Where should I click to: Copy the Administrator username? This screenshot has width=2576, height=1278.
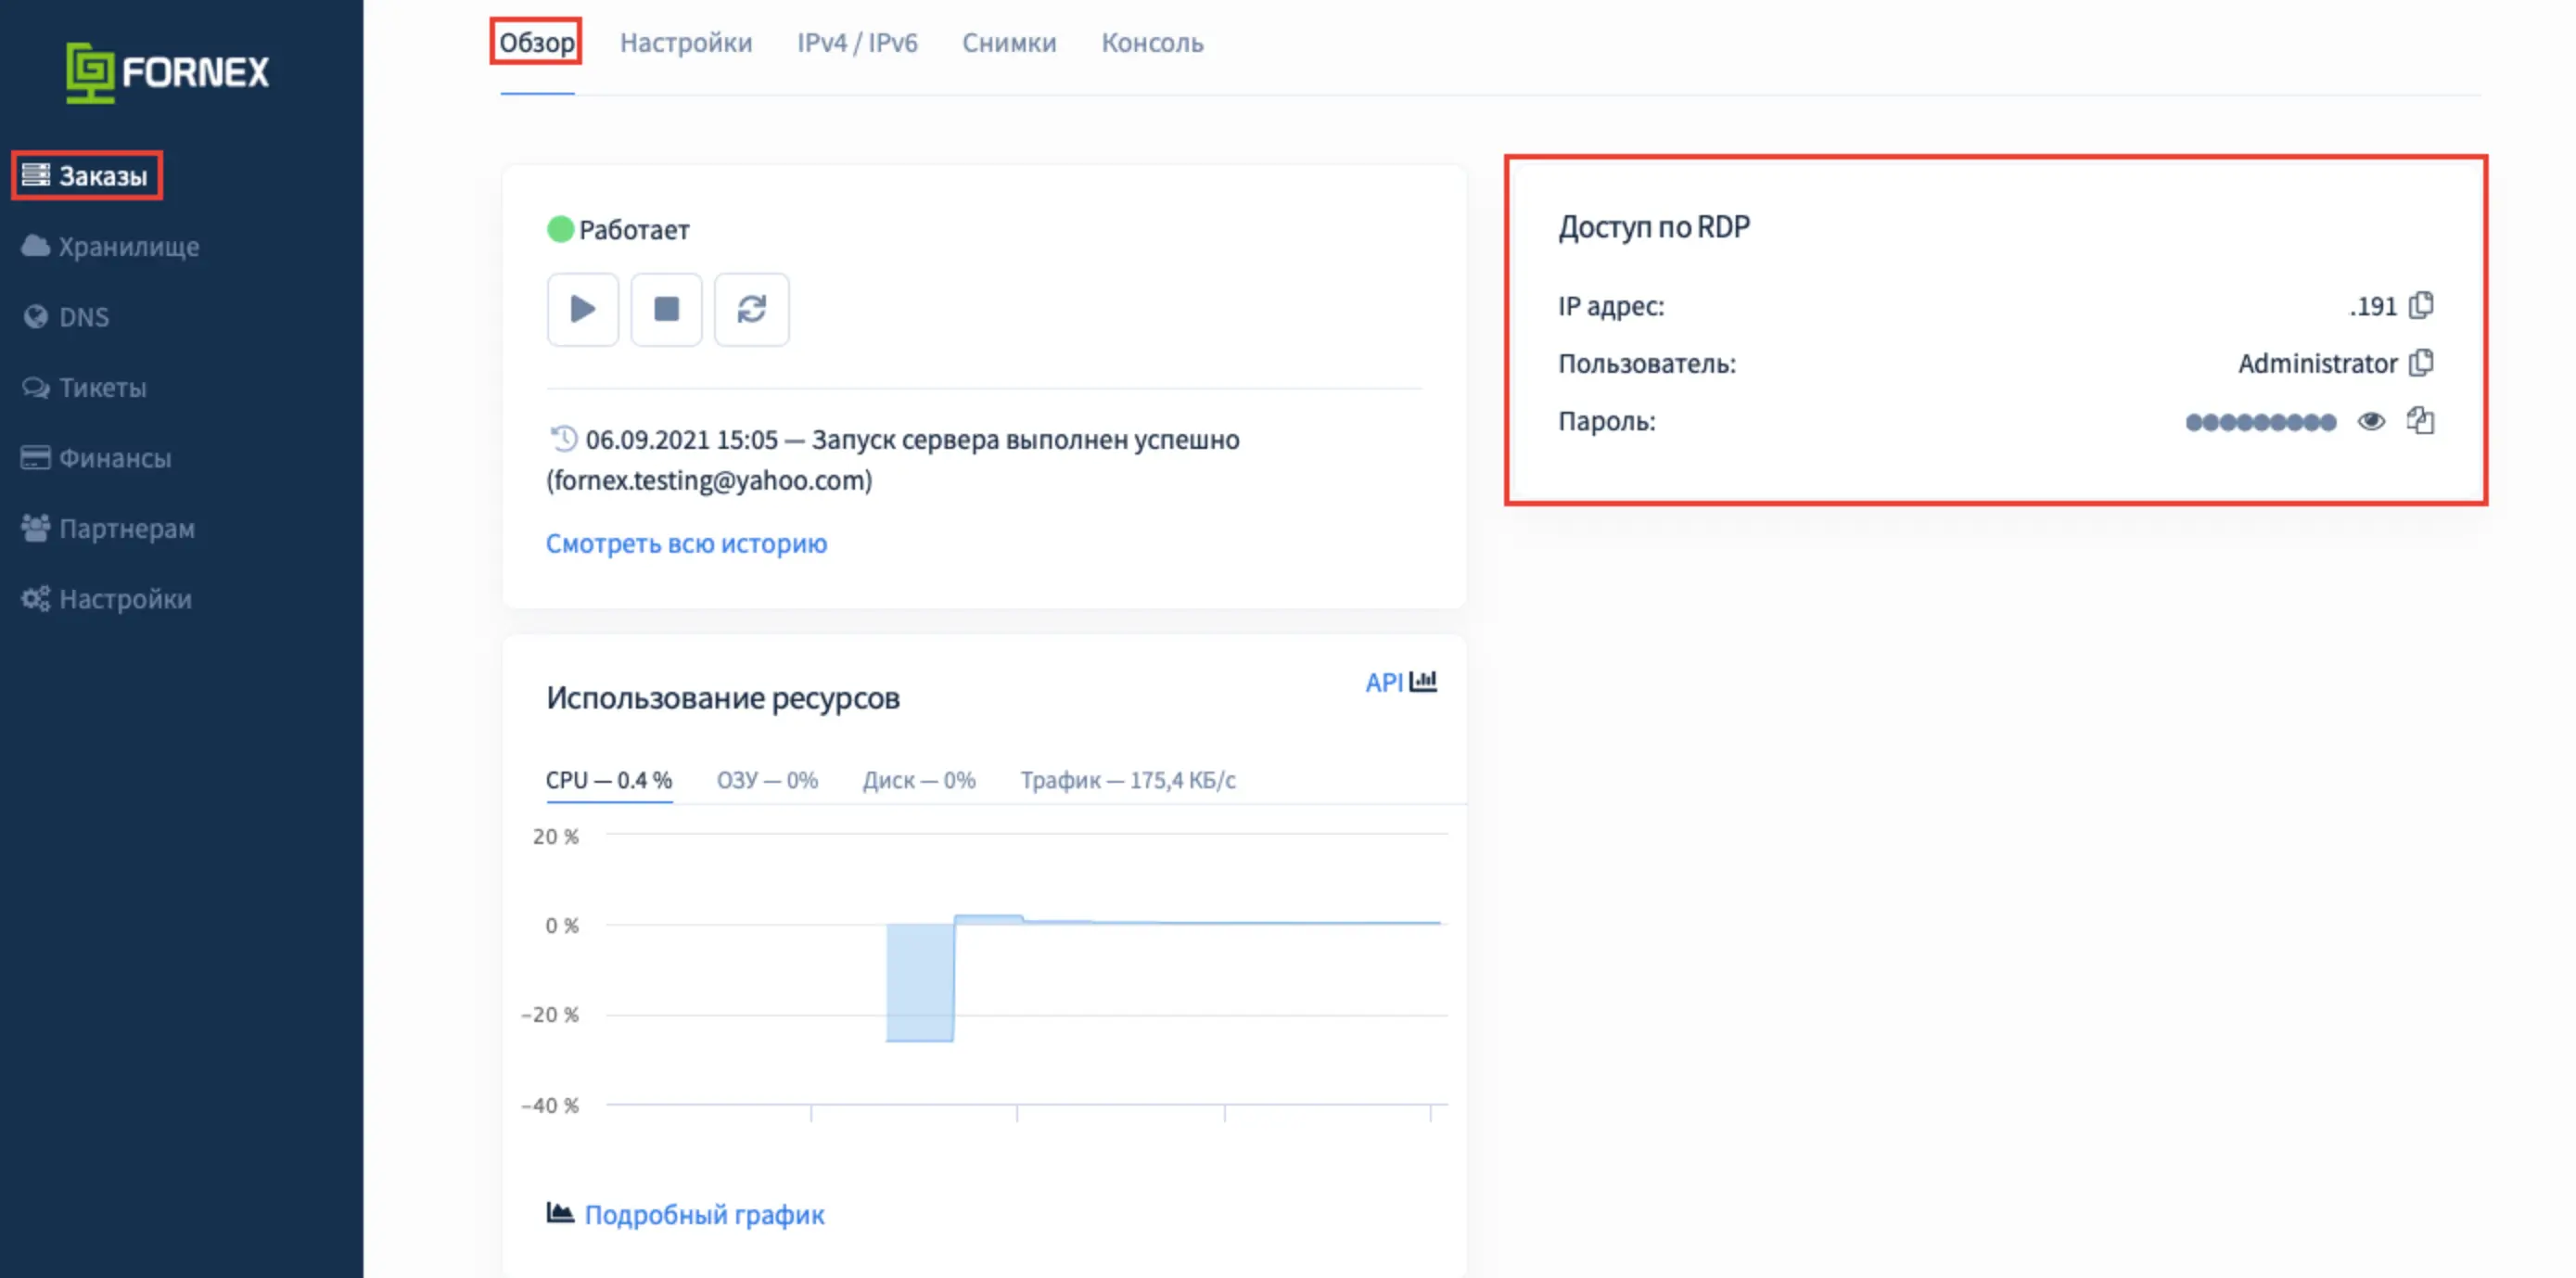pos(2421,362)
